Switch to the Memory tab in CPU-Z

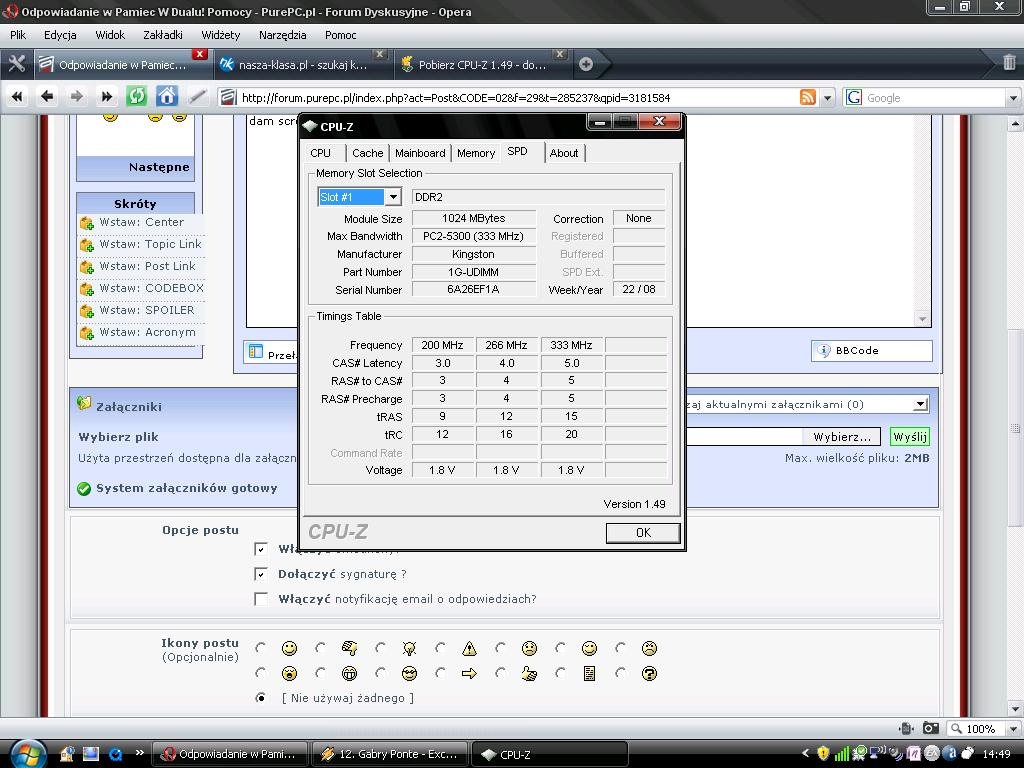click(x=475, y=153)
